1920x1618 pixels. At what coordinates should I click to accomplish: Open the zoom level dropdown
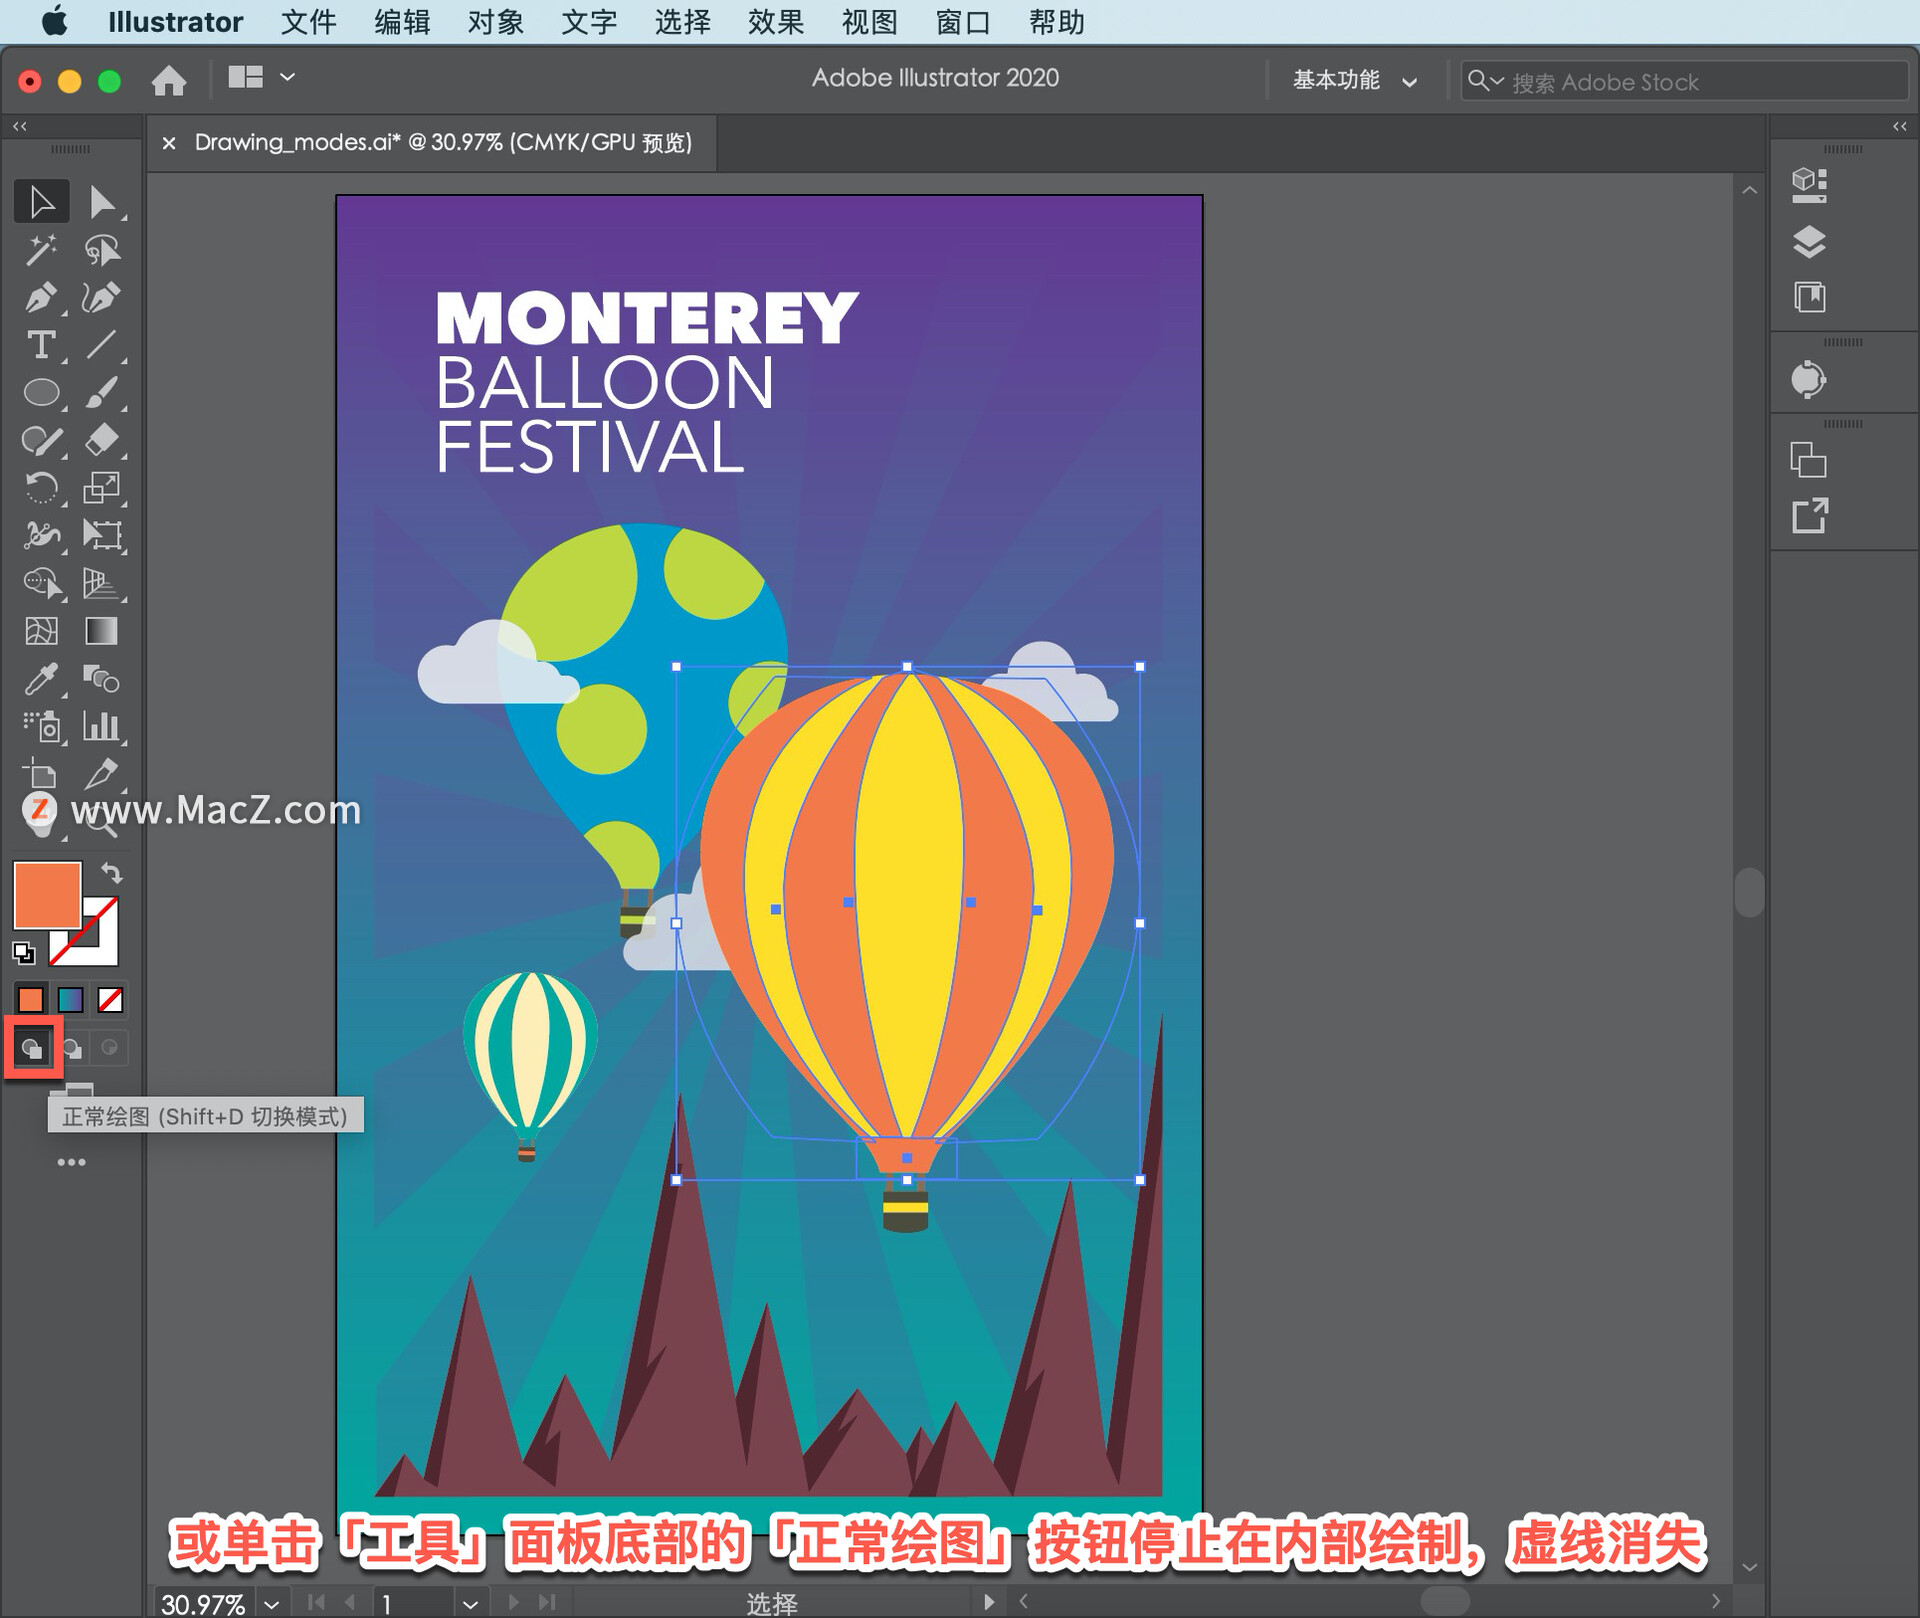click(x=271, y=1603)
